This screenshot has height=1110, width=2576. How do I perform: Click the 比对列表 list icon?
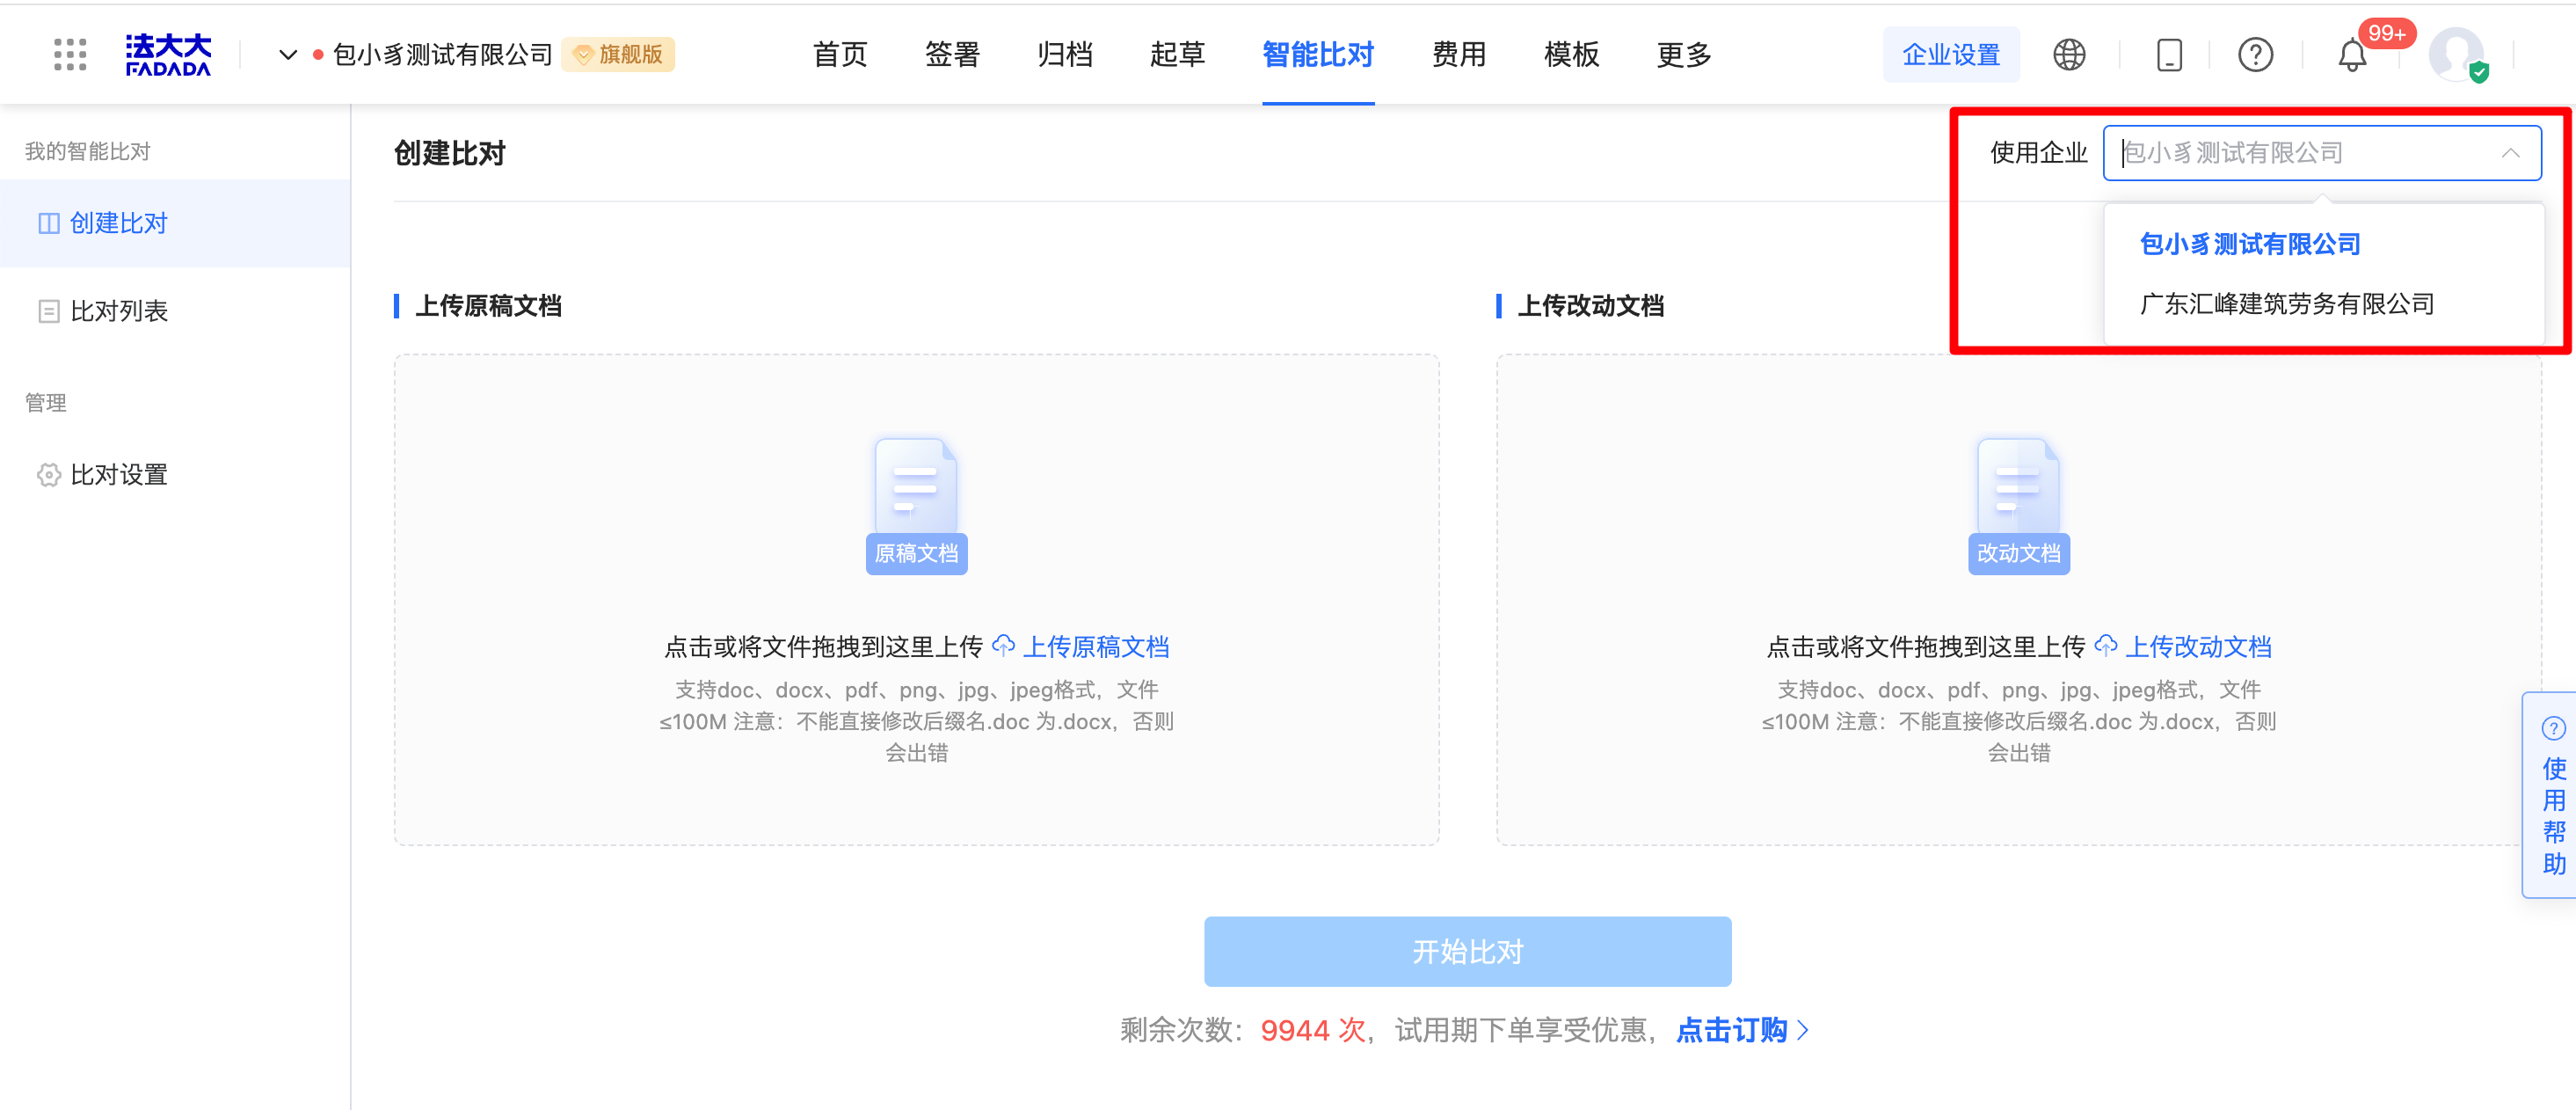click(x=48, y=311)
